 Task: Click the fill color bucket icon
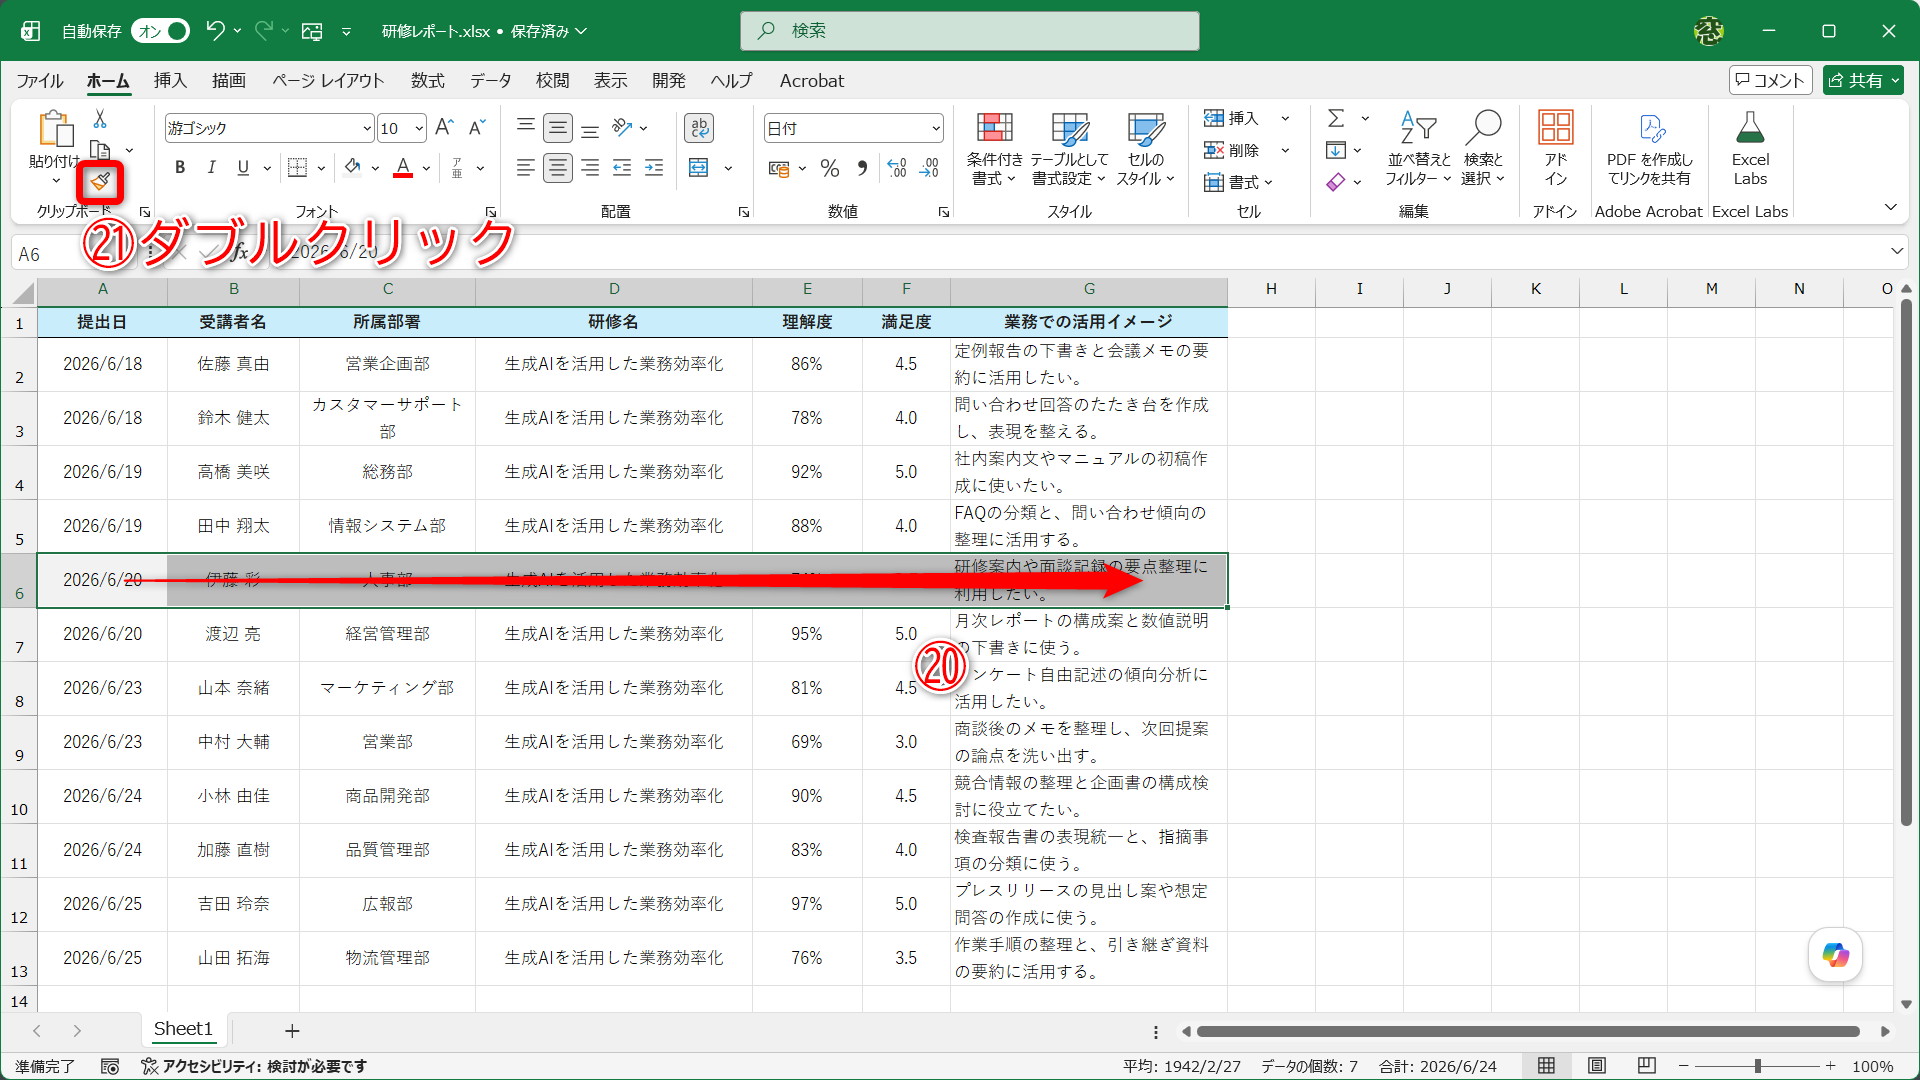(x=352, y=168)
